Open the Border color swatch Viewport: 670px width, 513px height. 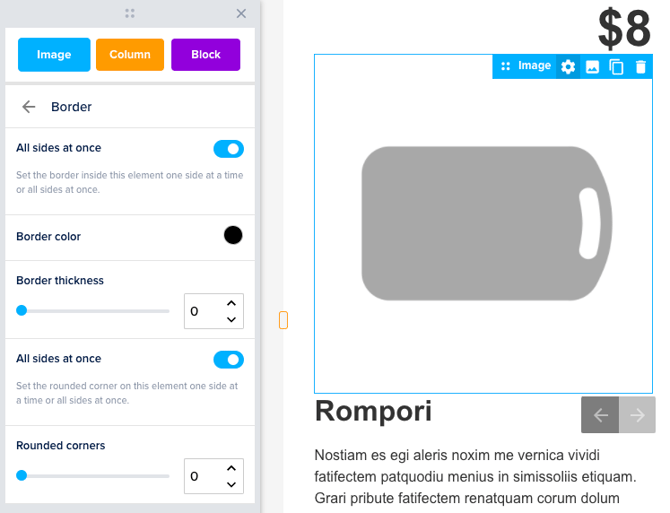tap(233, 235)
